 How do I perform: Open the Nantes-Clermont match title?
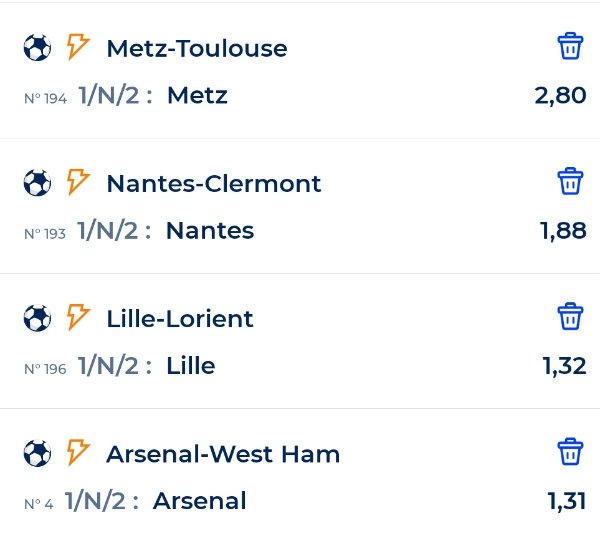[214, 184]
